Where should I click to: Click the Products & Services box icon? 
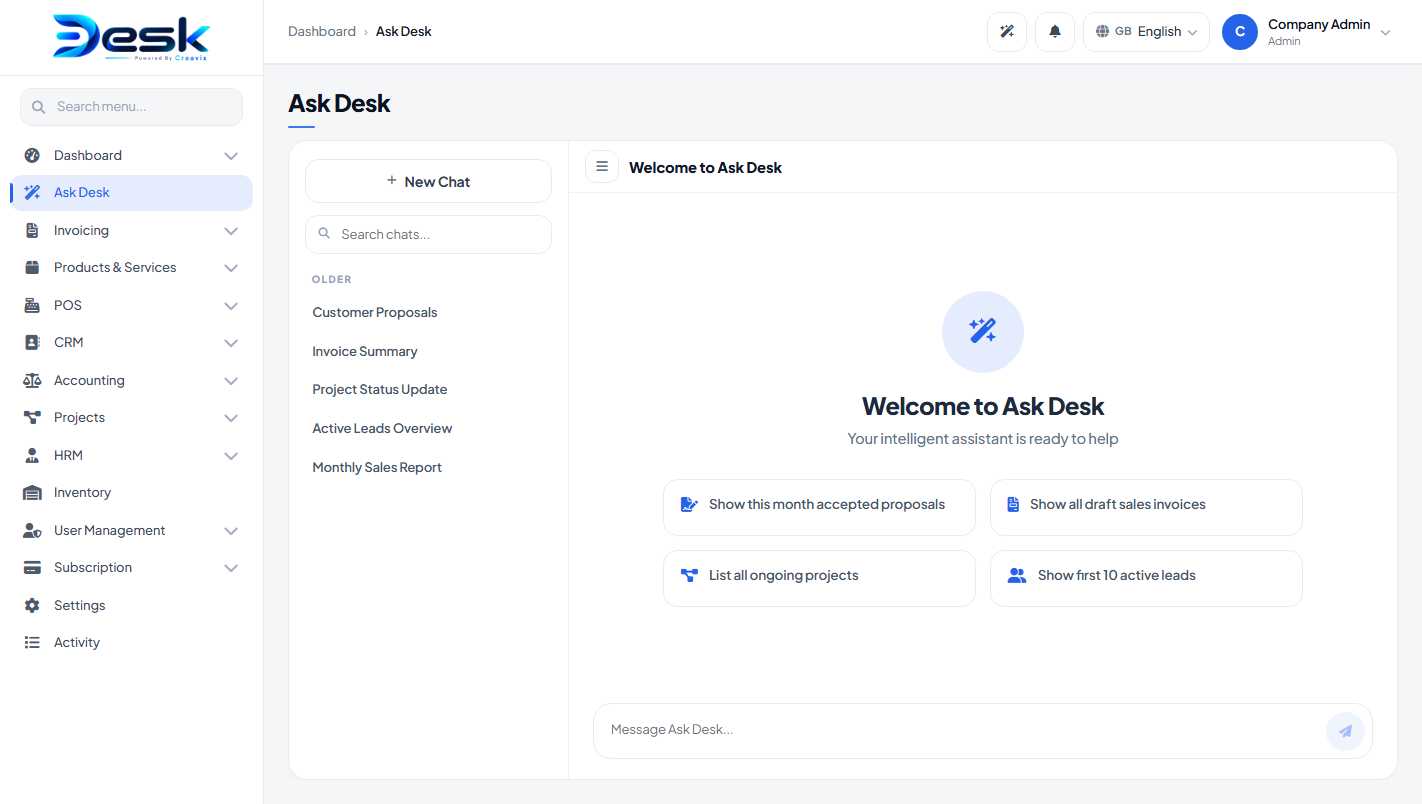[32, 268]
